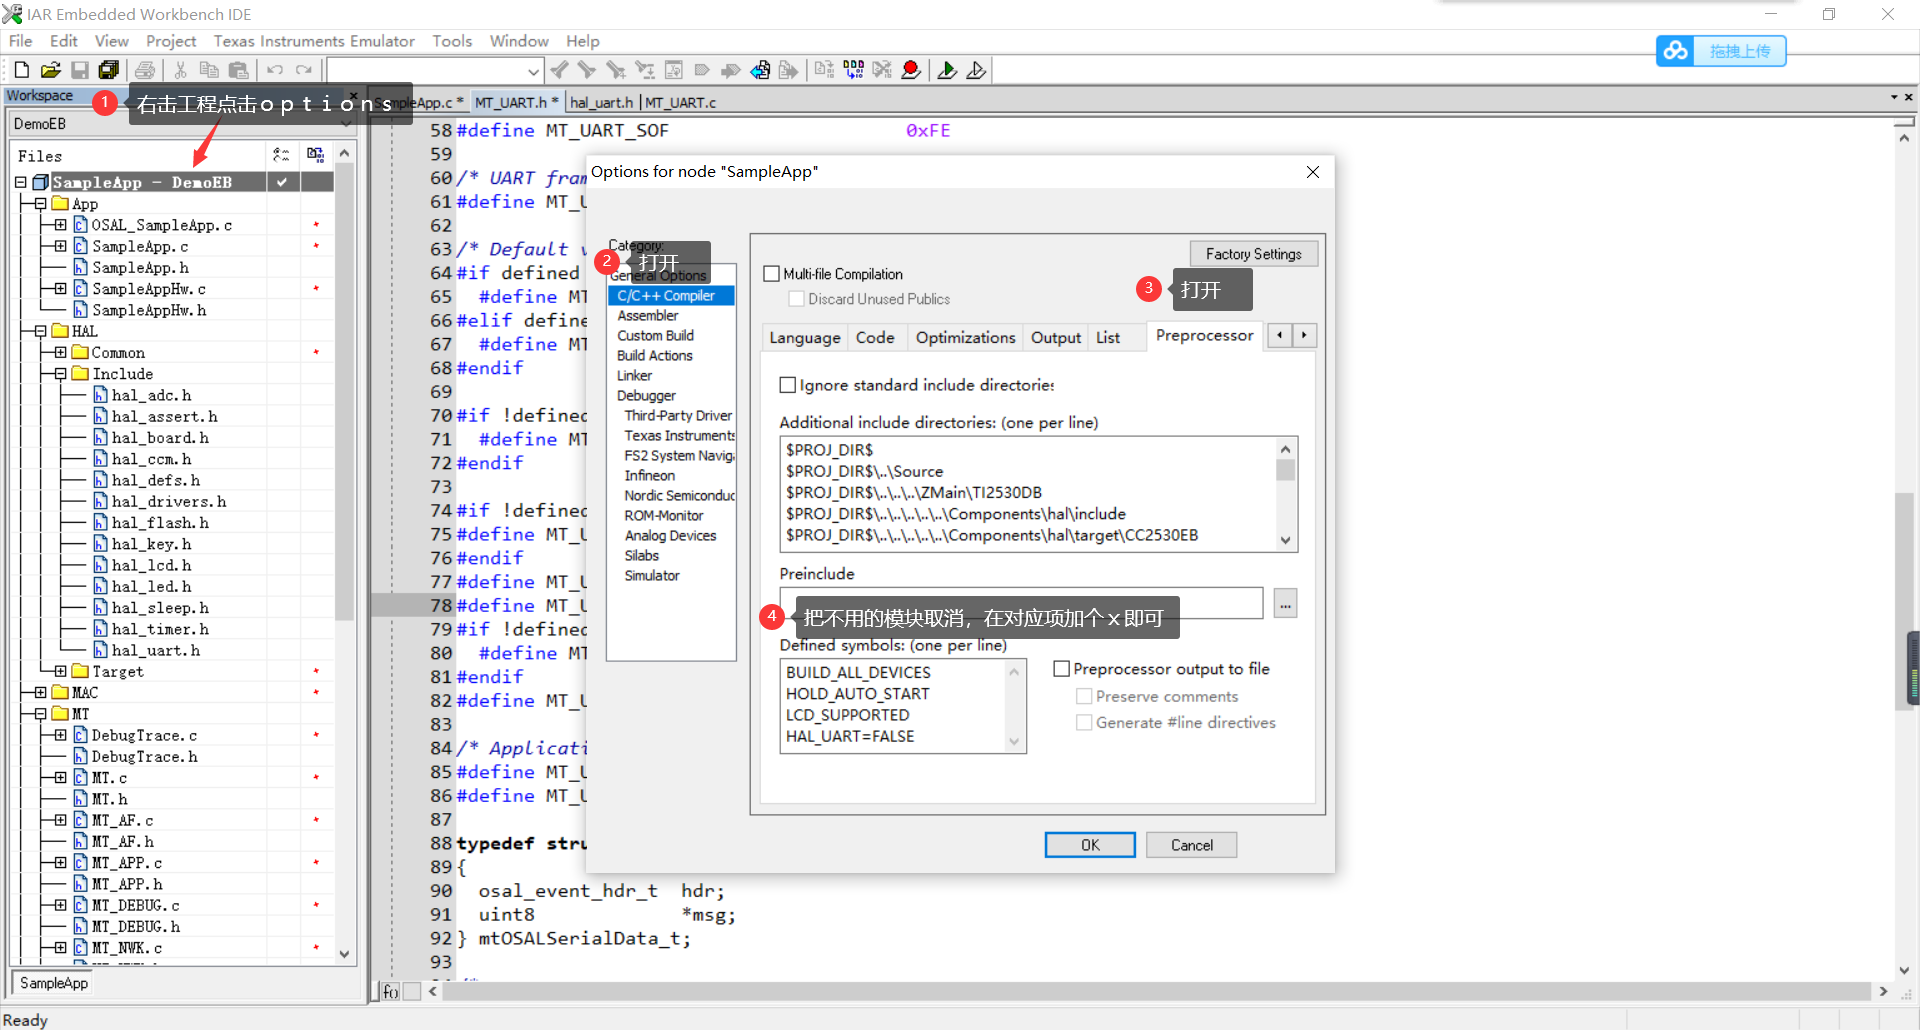This screenshot has height=1030, width=1920.
Task: Paste from clipboard toolbar icon
Action: click(x=238, y=70)
